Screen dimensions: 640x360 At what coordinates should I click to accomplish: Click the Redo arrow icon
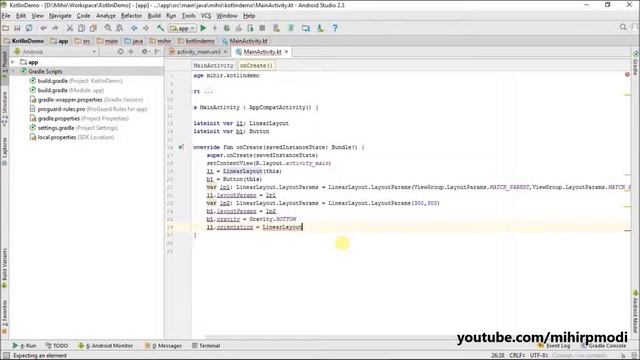(55, 28)
